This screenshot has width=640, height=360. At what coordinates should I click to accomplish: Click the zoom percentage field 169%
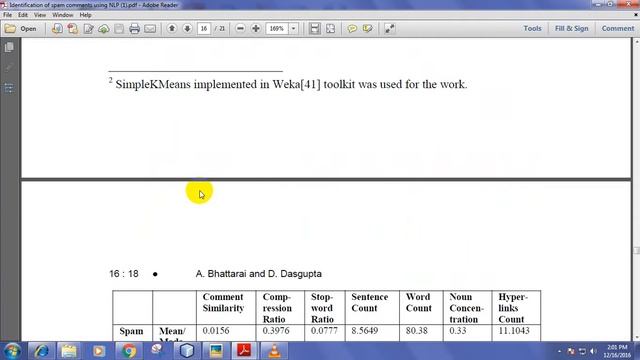click(277, 29)
